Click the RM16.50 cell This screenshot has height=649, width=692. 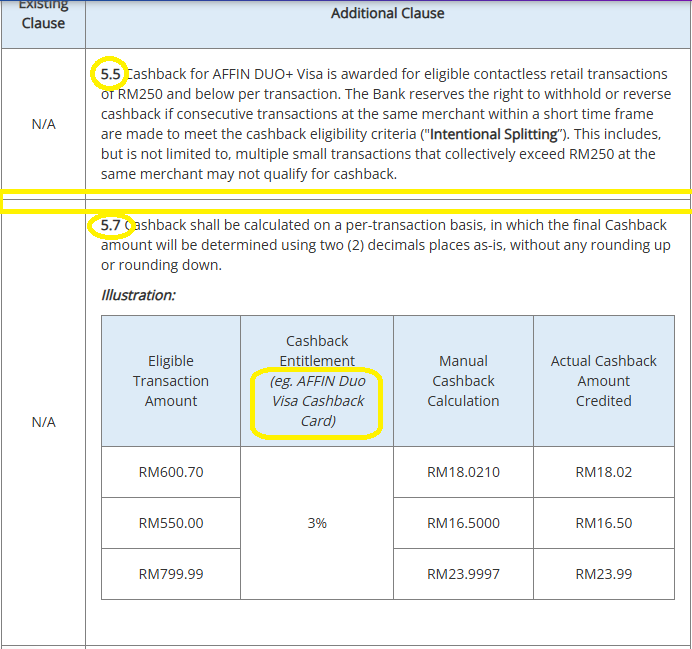pyautogui.click(x=604, y=523)
